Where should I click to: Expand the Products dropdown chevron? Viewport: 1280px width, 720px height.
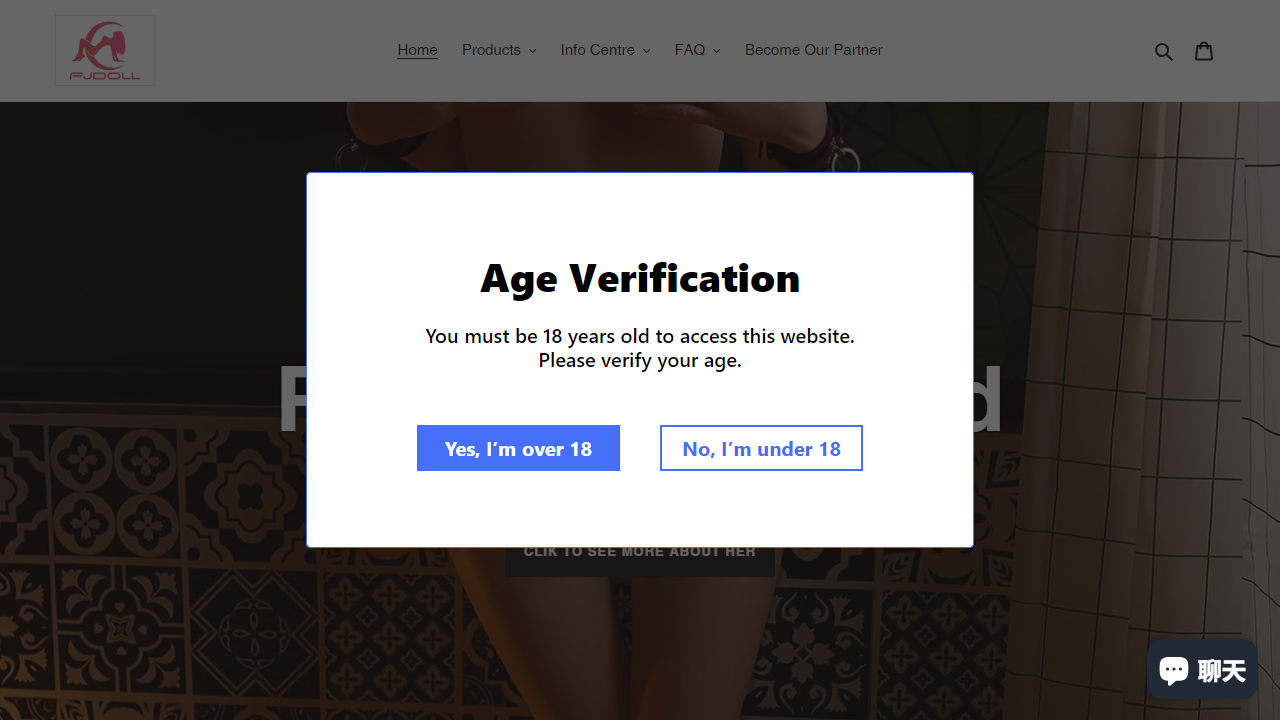532,51
